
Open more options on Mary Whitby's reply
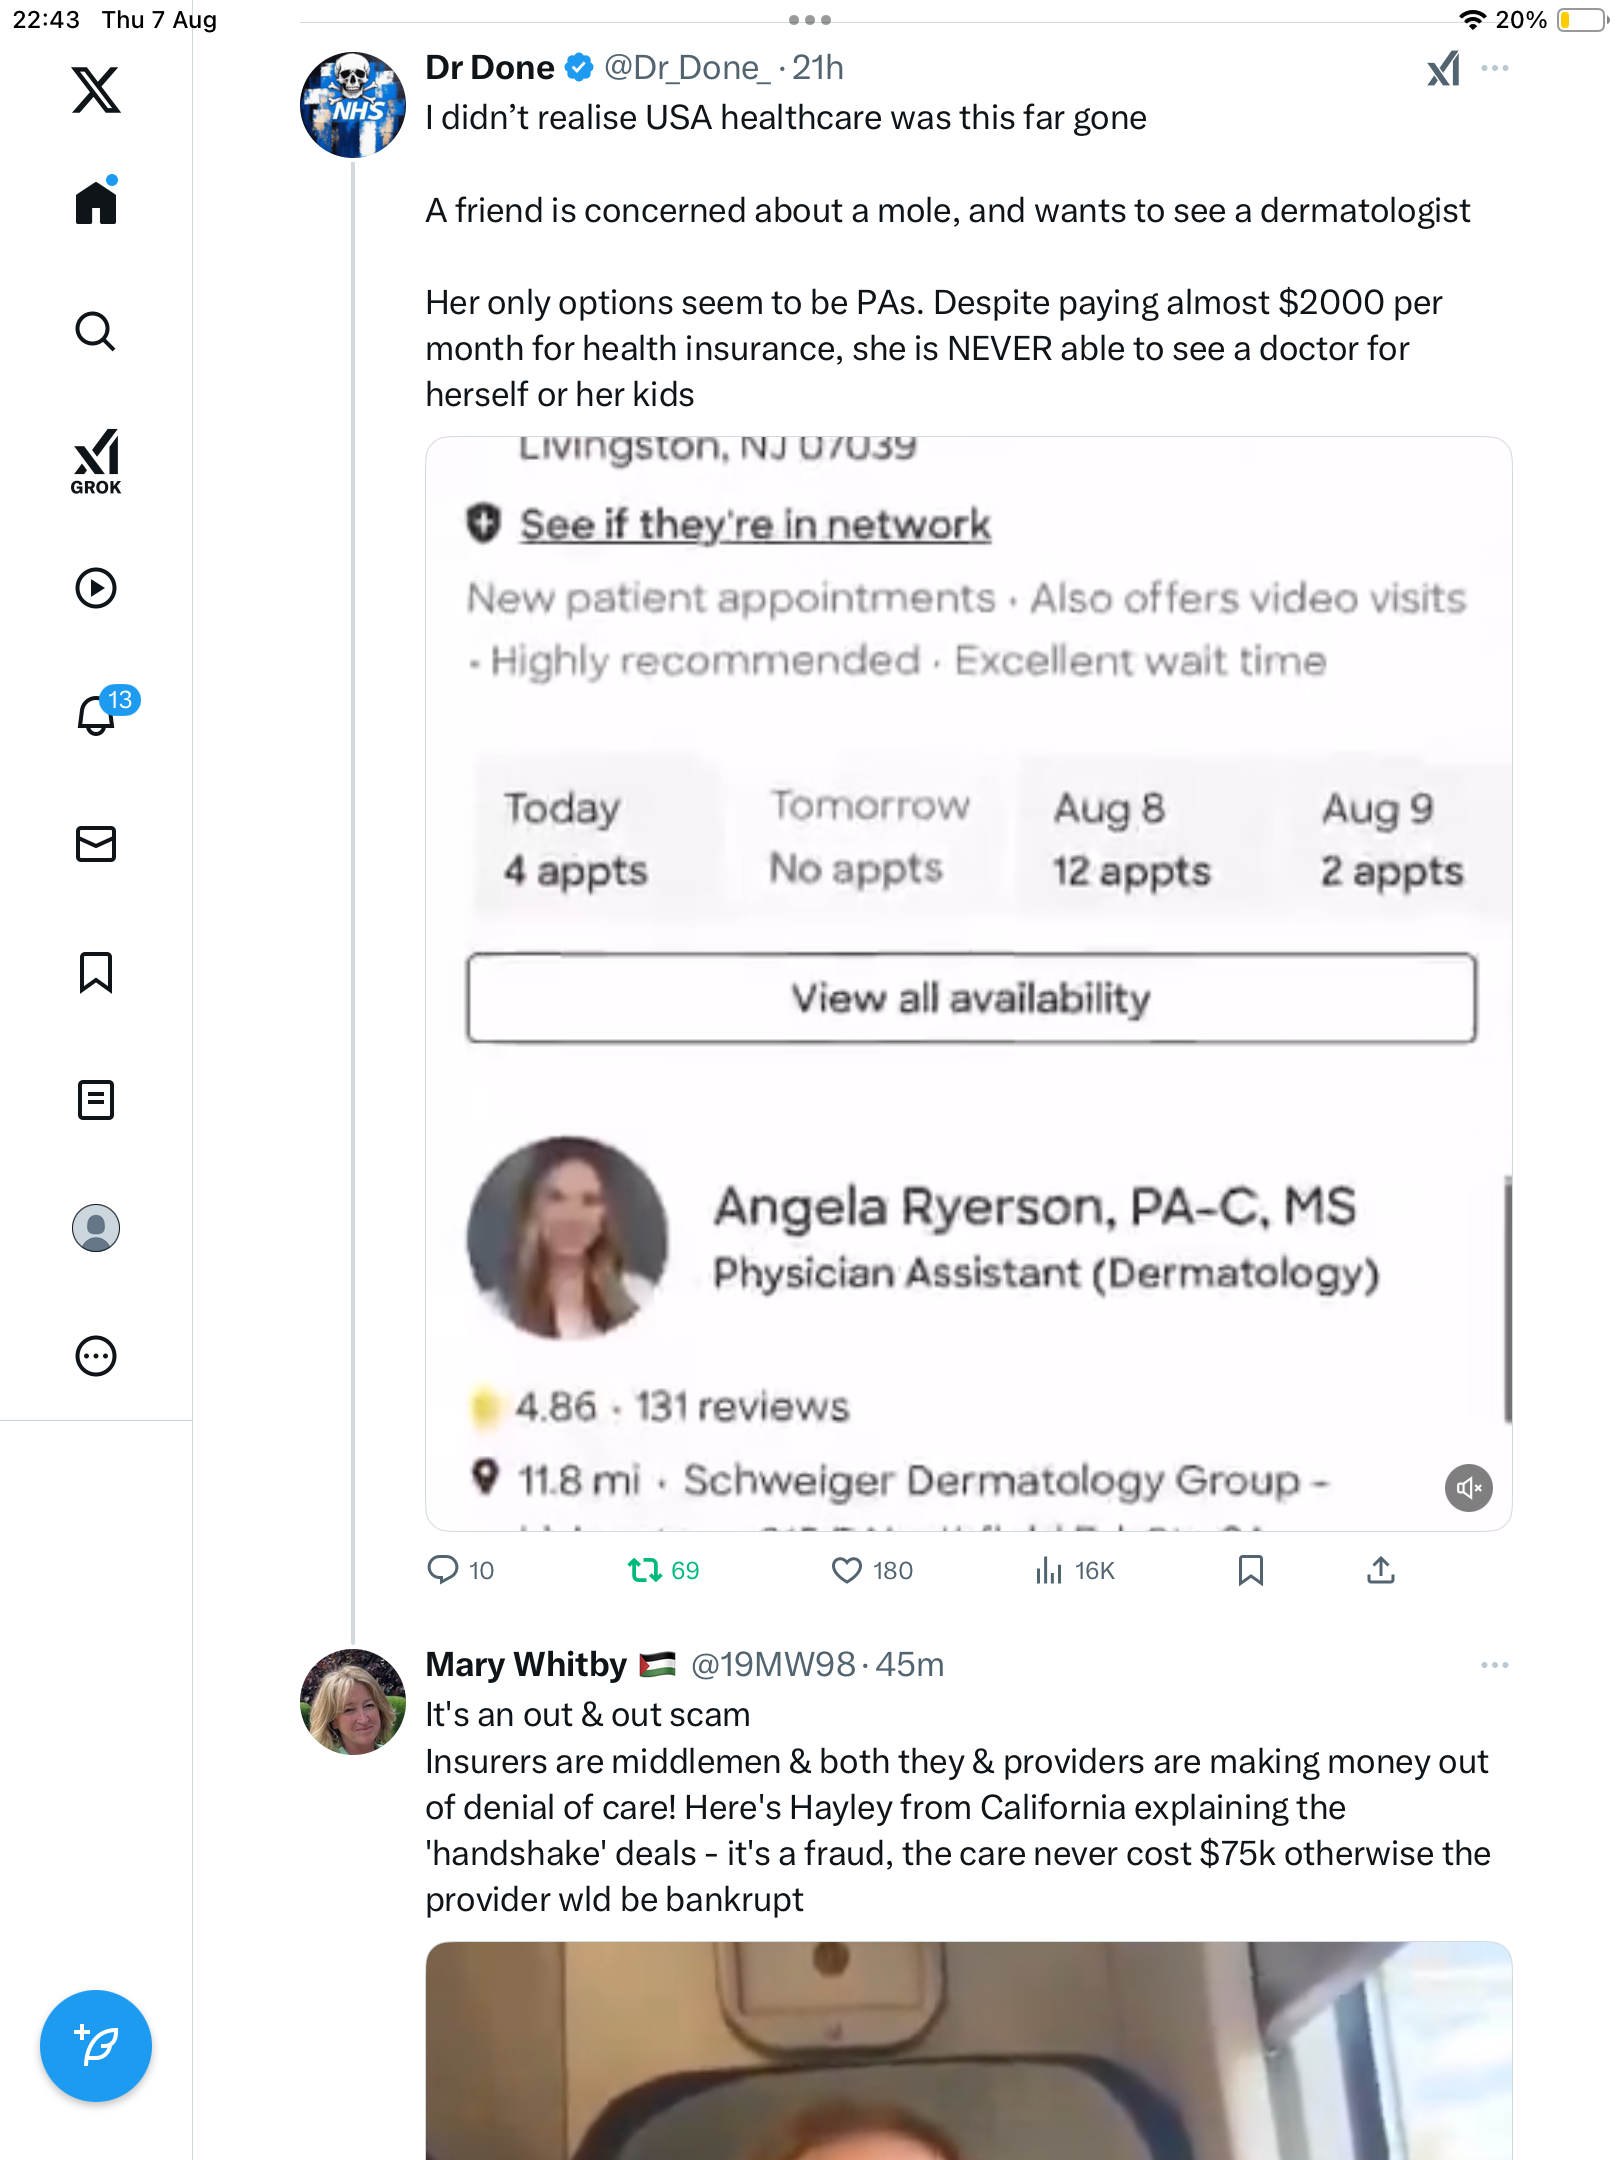click(x=1495, y=1665)
